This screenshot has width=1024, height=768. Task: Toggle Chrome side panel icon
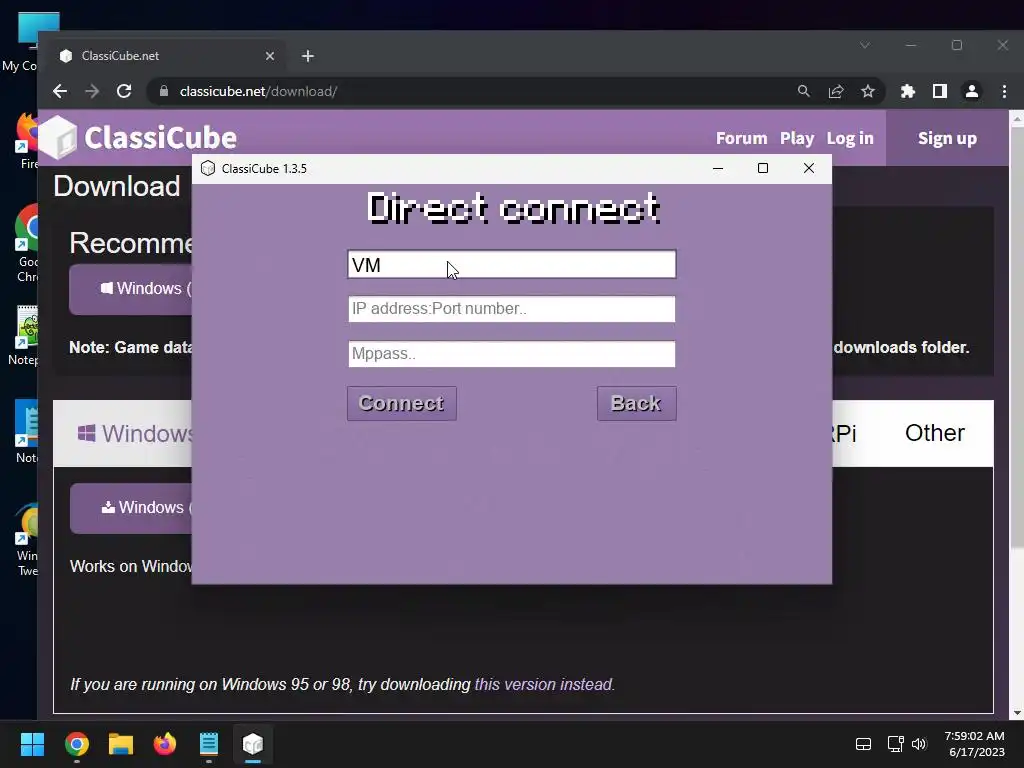[940, 91]
